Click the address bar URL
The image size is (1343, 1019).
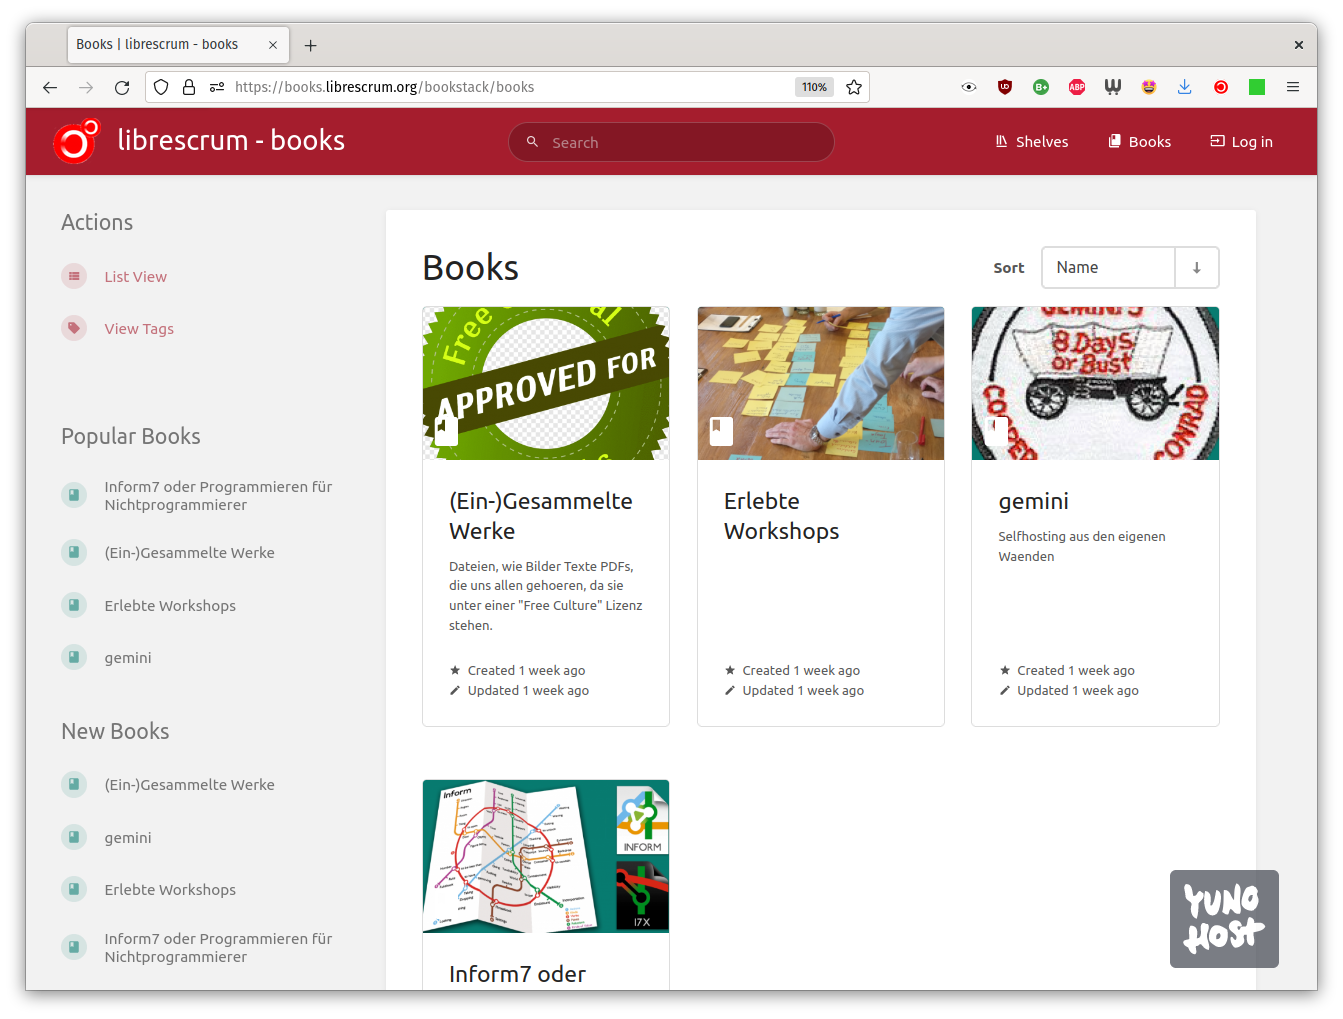coord(385,87)
